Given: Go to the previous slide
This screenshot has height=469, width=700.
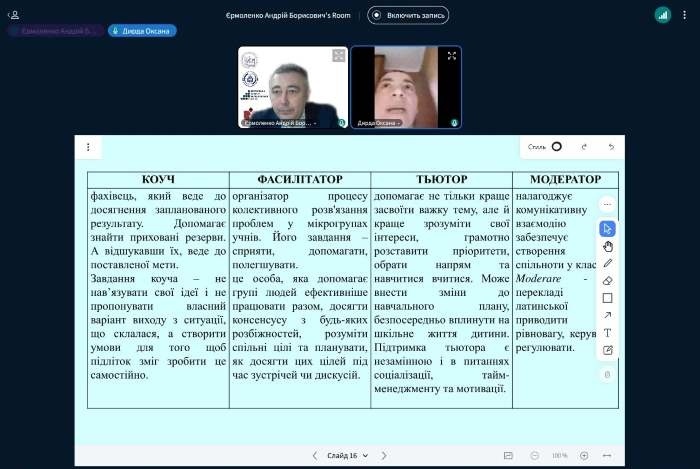Looking at the screenshot, I should (x=315, y=455).
